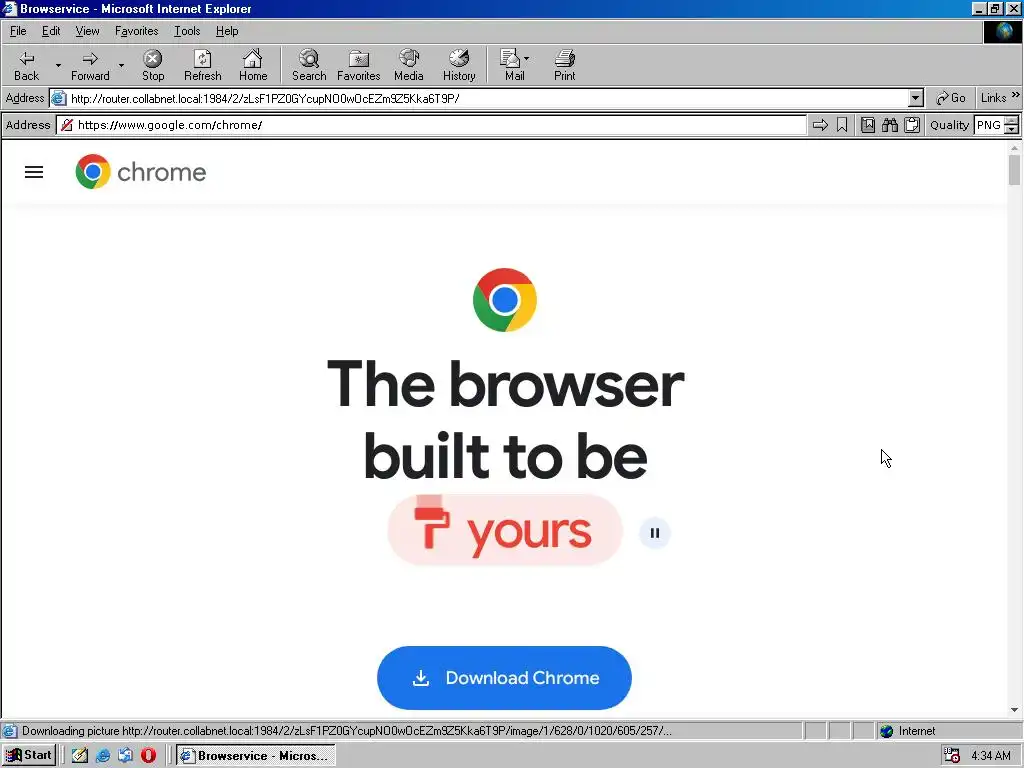Image resolution: width=1024 pixels, height=768 pixels.
Task: Click the Browservice address field showing google.com/chrome
Action: [x=431, y=125]
